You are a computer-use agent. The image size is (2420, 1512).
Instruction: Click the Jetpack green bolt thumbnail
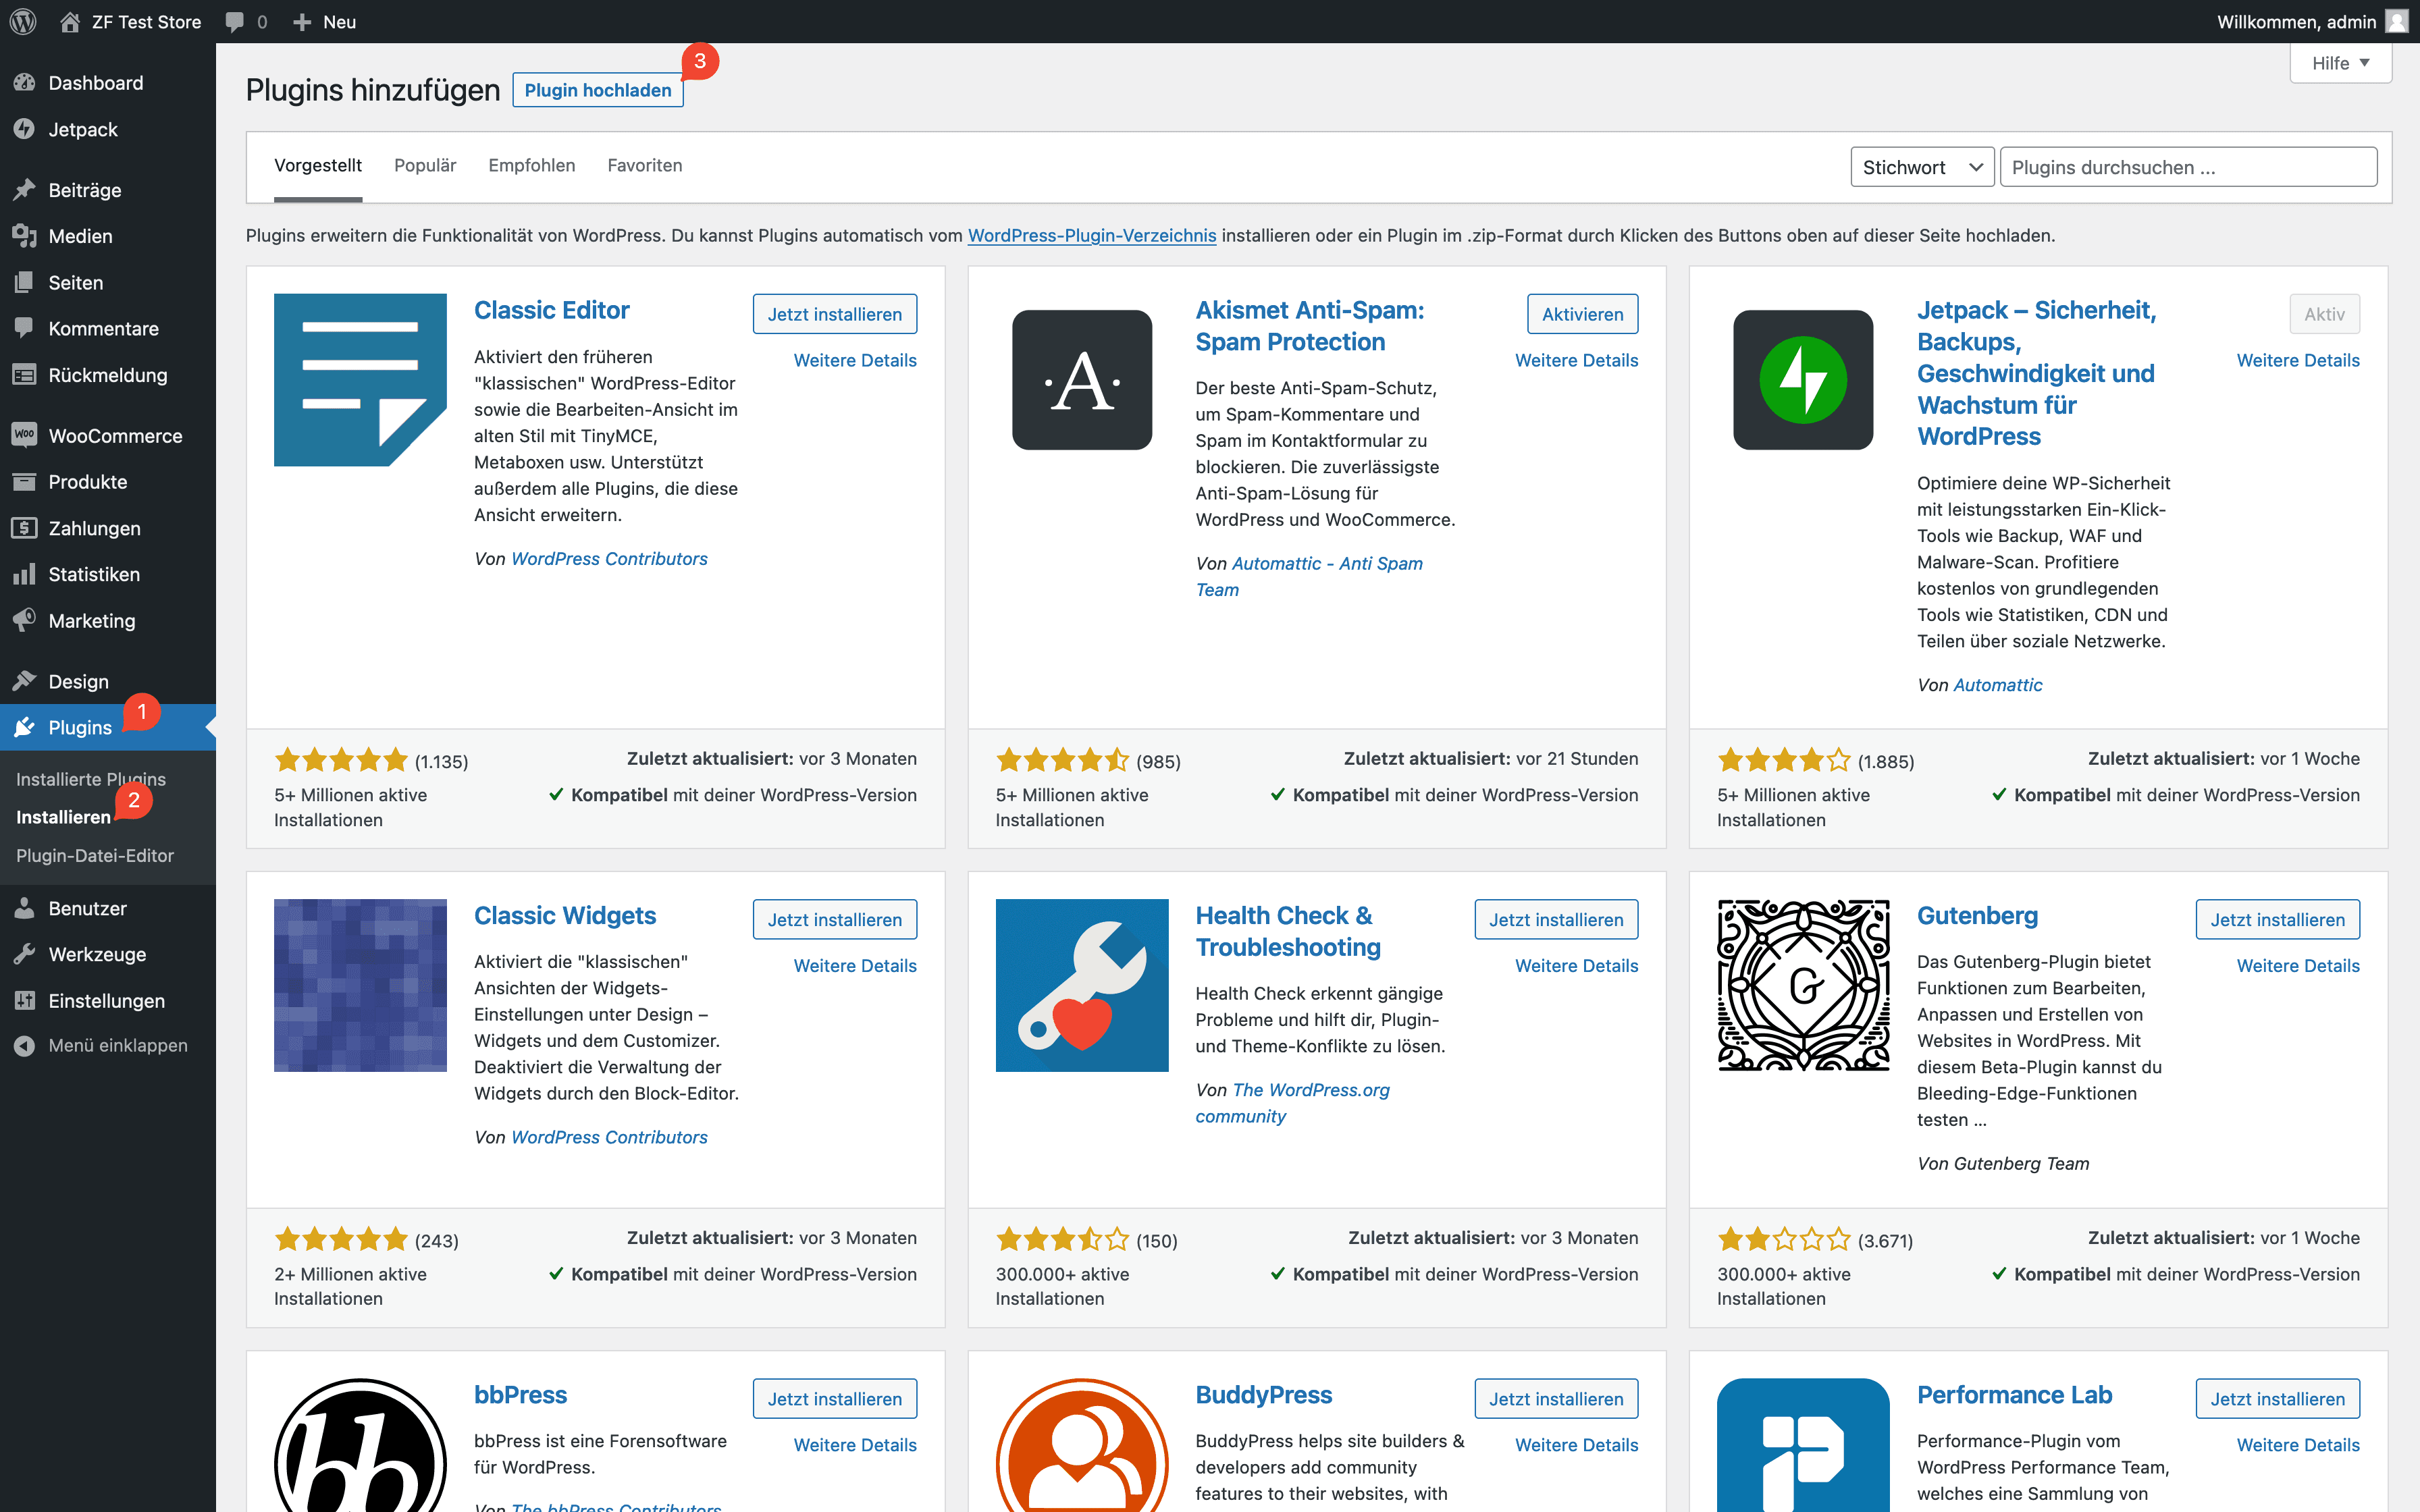click(1803, 380)
